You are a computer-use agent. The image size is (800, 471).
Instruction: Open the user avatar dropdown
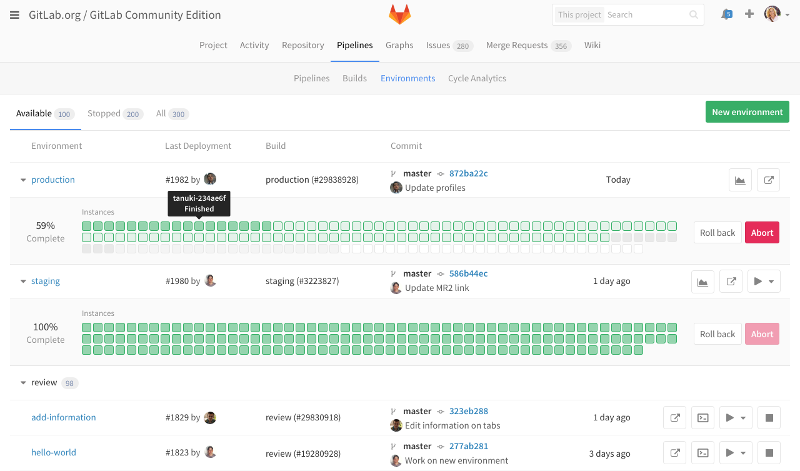pyautogui.click(x=775, y=15)
